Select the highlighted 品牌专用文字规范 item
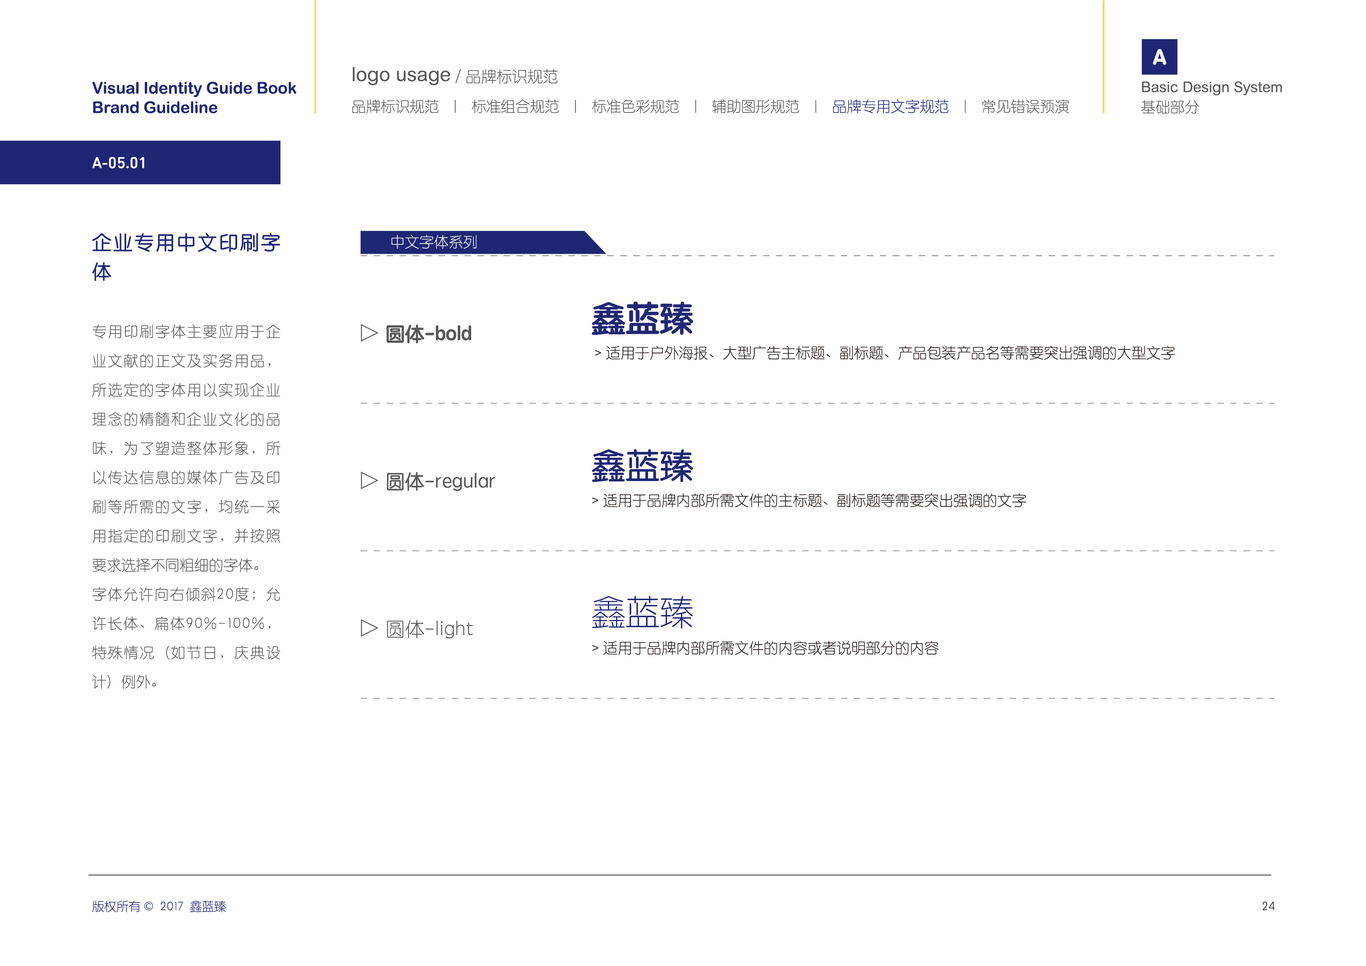The height and width of the screenshot is (966, 1366). click(890, 107)
